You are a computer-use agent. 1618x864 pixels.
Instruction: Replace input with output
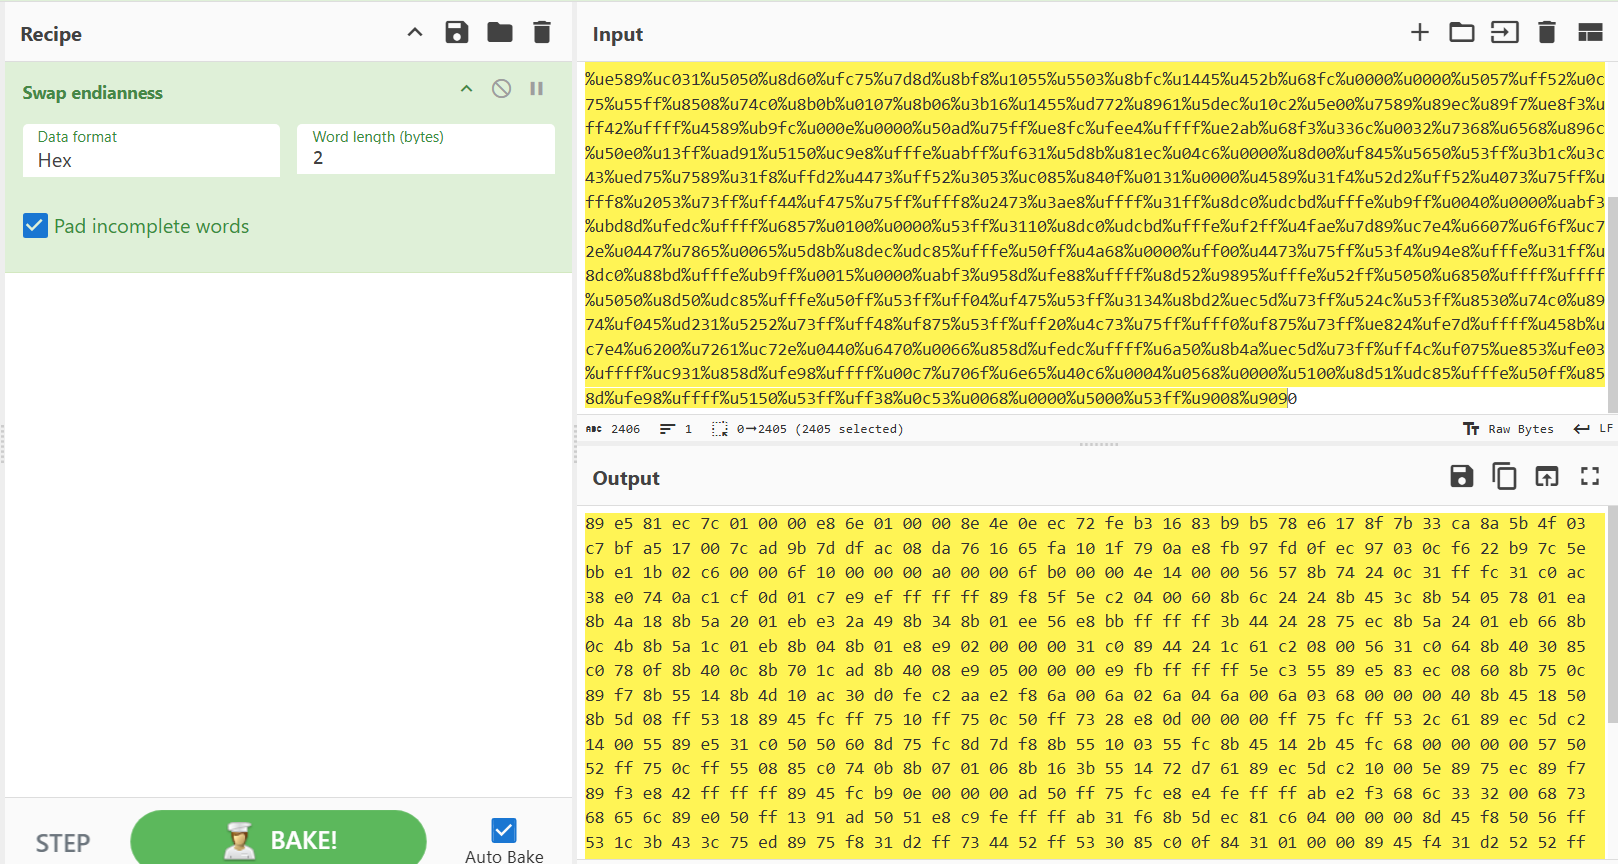(1547, 477)
